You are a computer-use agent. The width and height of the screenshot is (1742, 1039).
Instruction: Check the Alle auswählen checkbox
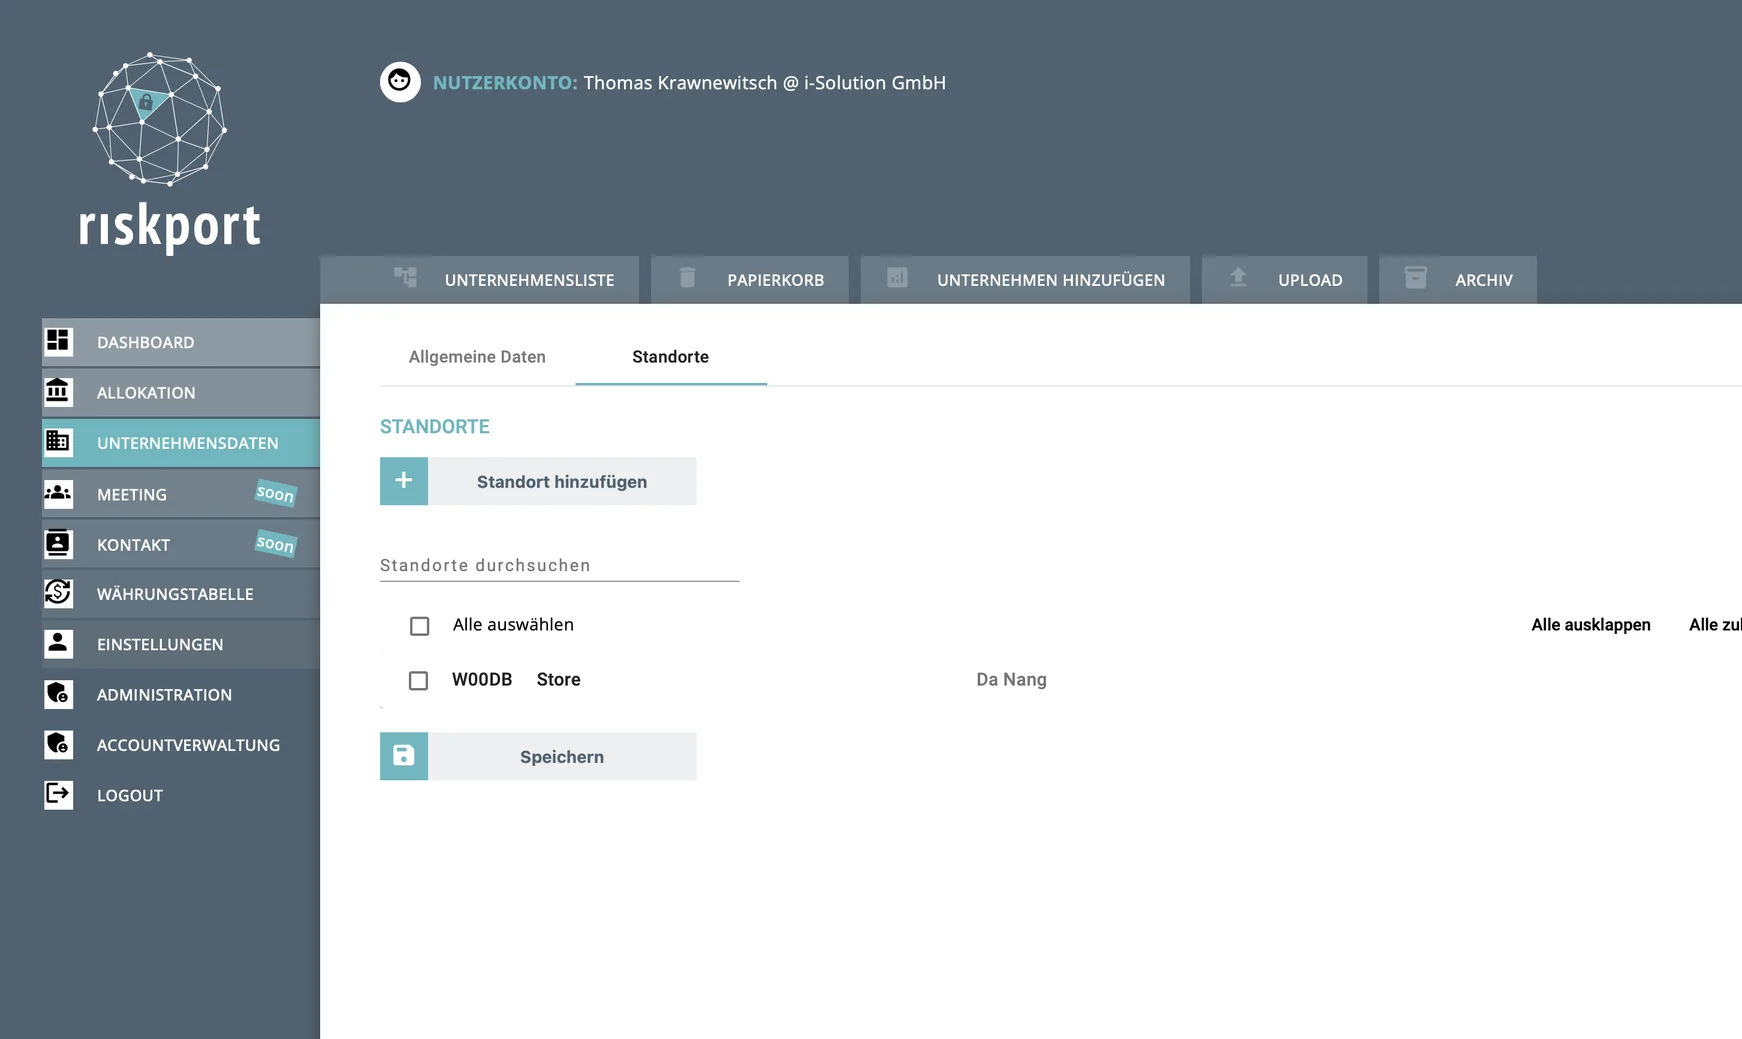[420, 626]
